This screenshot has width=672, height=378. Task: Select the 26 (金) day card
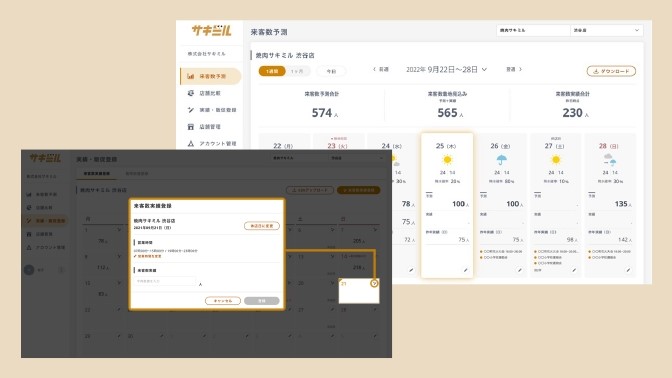[501, 205]
